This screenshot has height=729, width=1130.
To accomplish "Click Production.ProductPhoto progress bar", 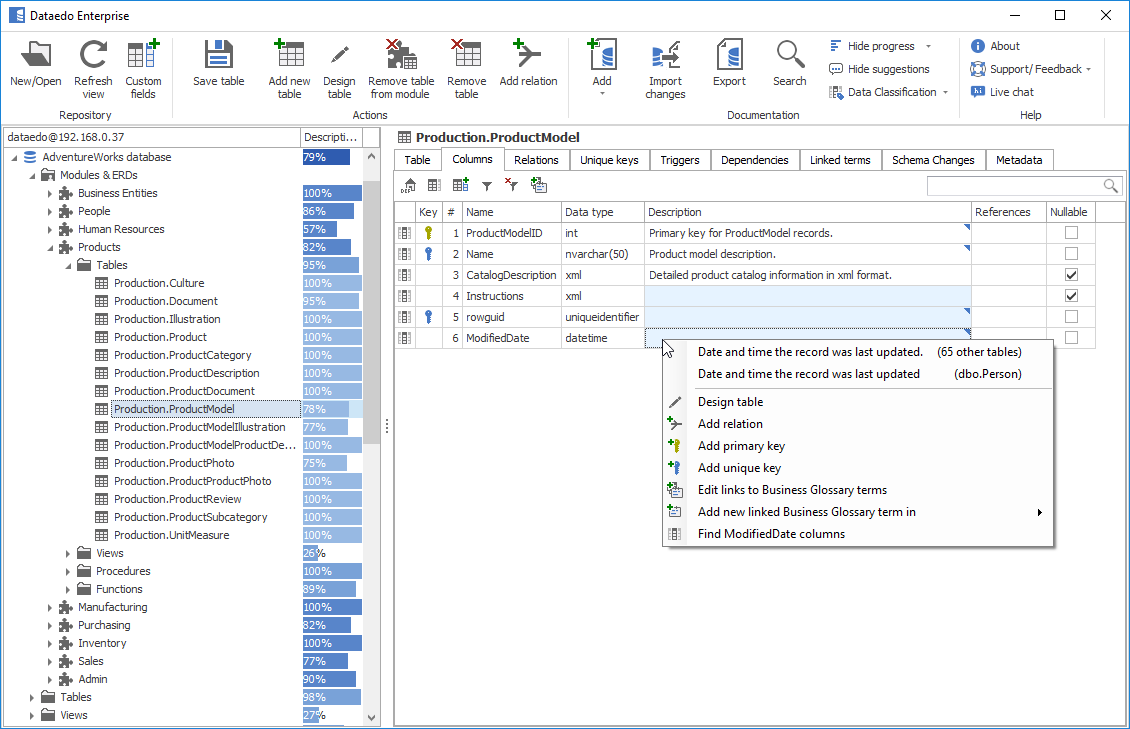I will [x=325, y=463].
